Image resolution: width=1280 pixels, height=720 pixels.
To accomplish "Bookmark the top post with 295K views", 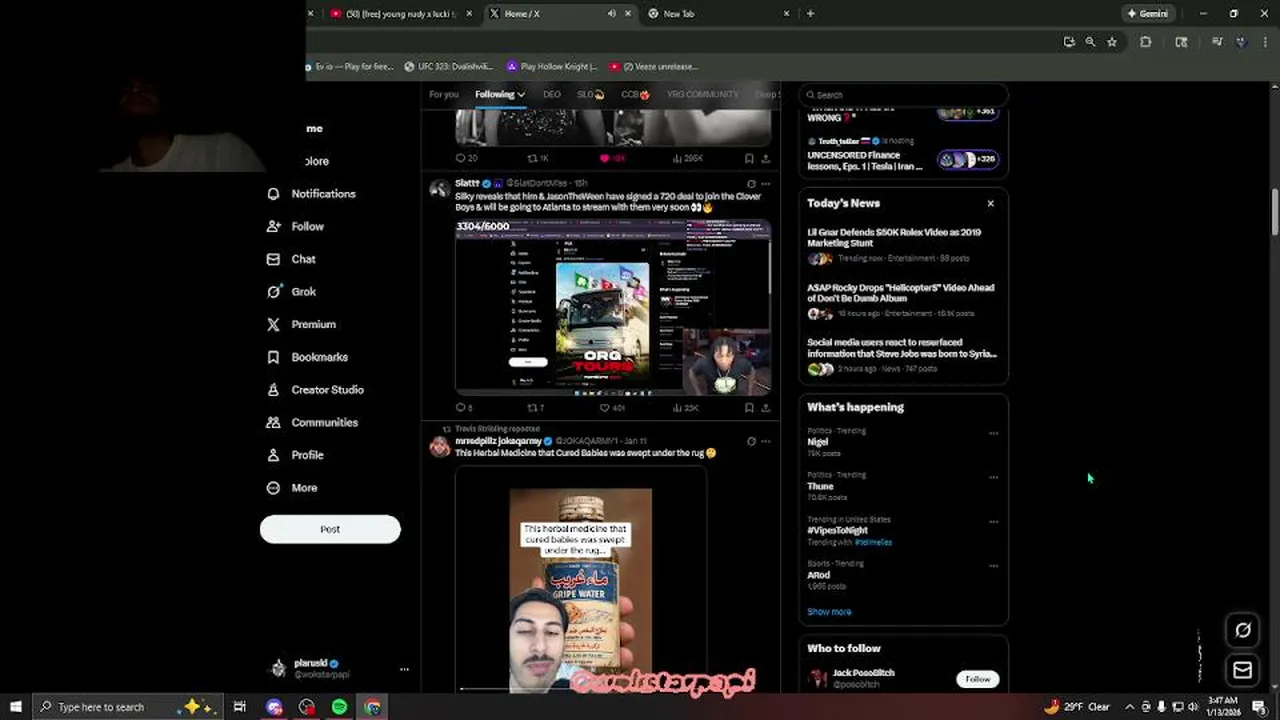I will click(749, 158).
